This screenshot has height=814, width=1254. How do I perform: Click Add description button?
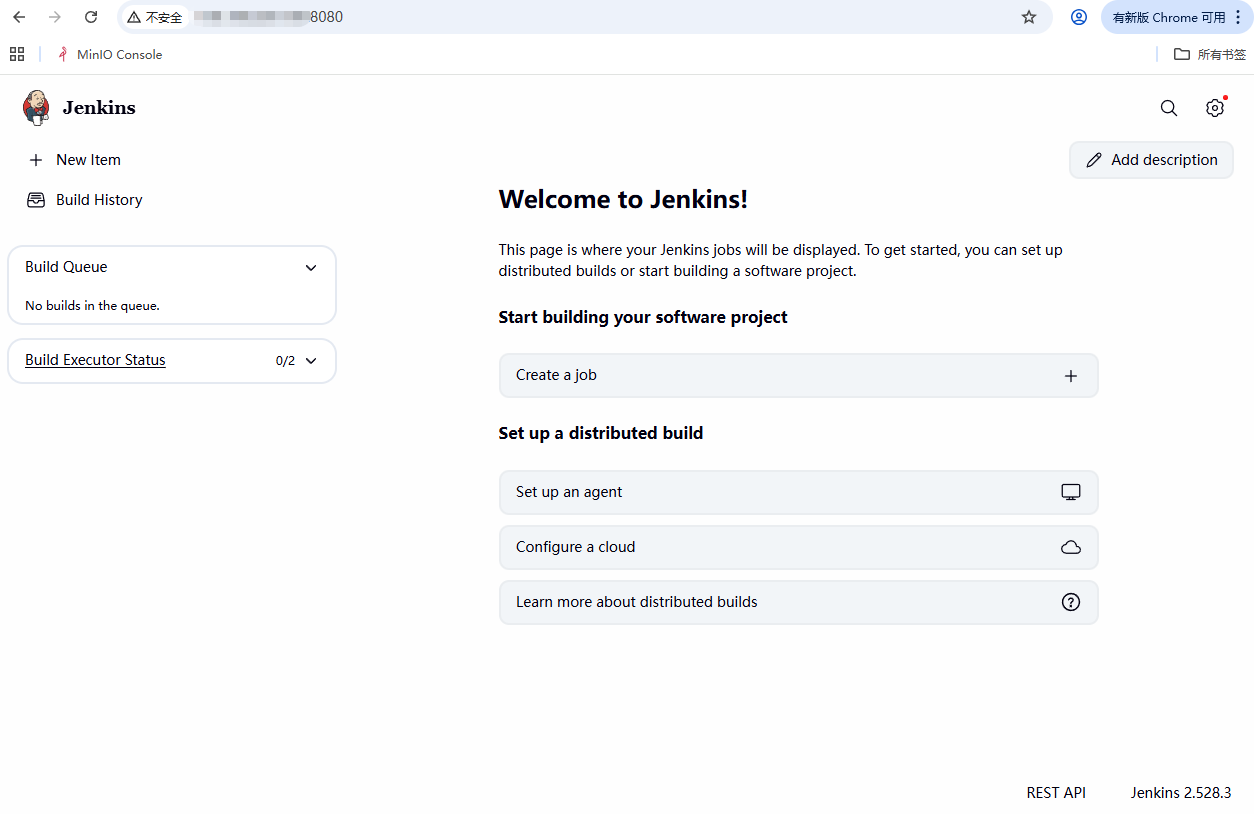(1151, 160)
